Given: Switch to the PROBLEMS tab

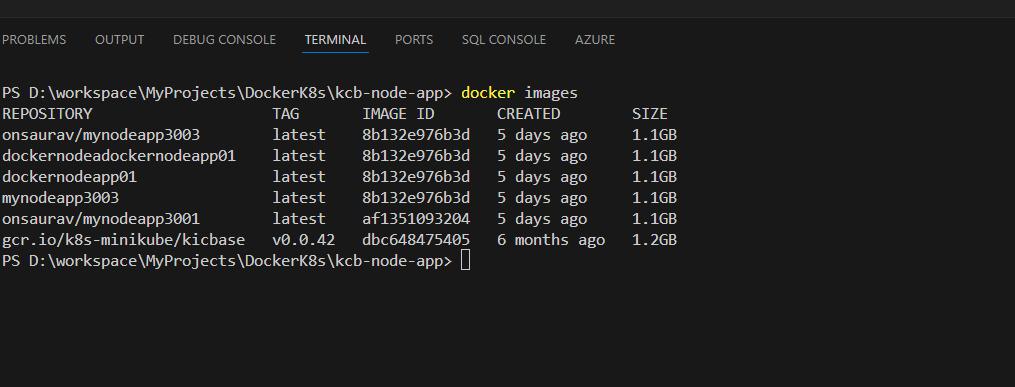Looking at the screenshot, I should pyautogui.click(x=34, y=39).
